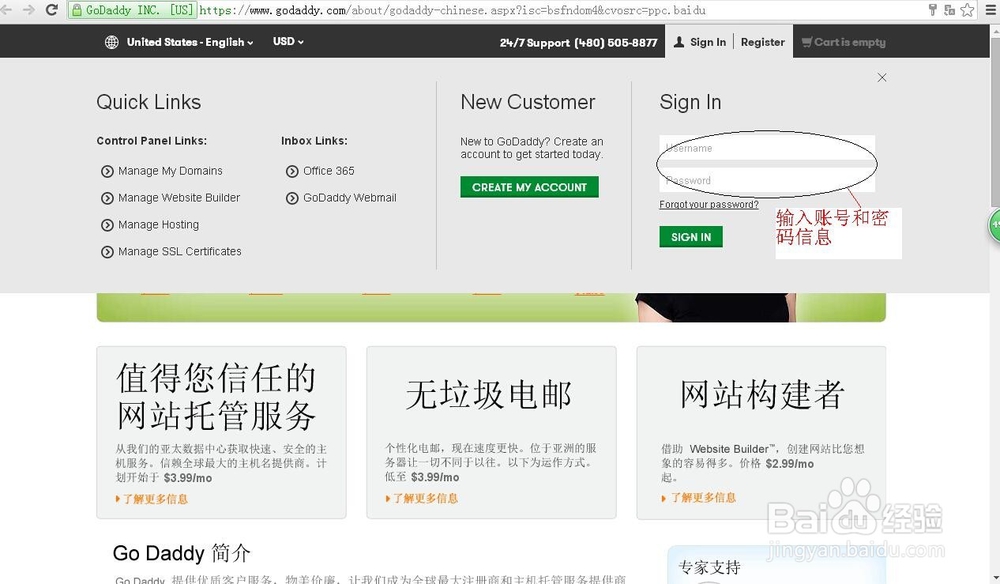Open the USD currency dropdown
This screenshot has width=1000, height=584.
[287, 42]
